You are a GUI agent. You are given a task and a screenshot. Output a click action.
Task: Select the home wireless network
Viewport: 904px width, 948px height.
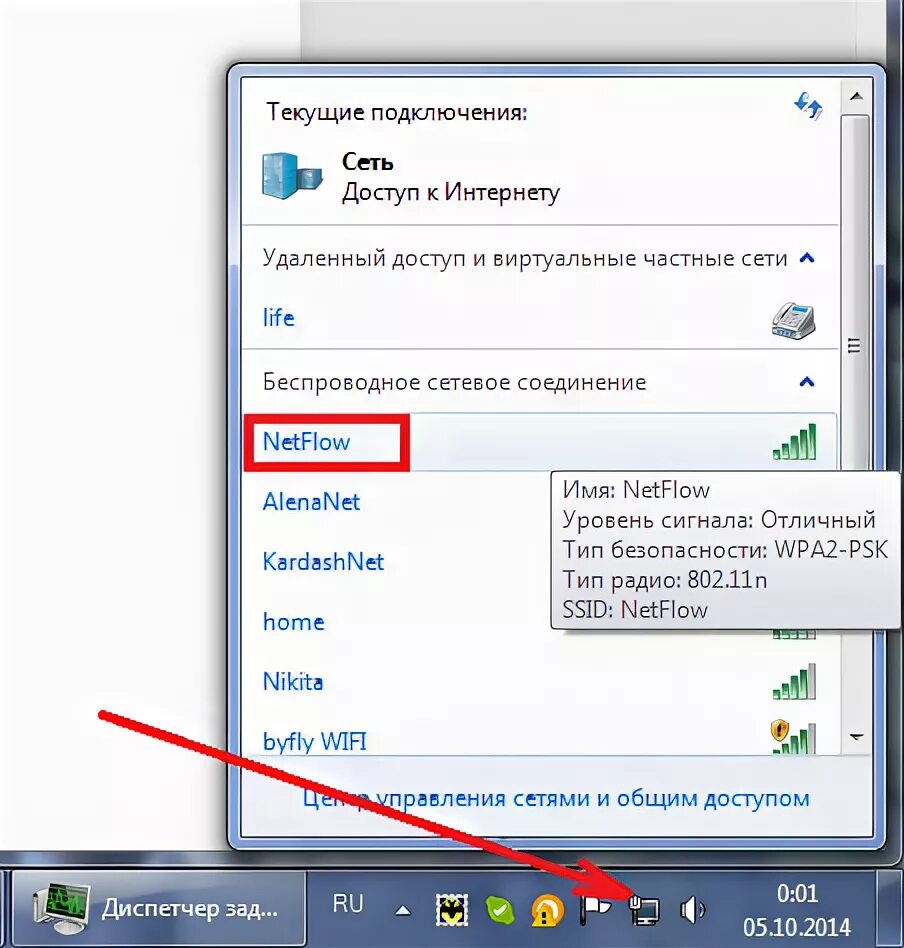293,622
